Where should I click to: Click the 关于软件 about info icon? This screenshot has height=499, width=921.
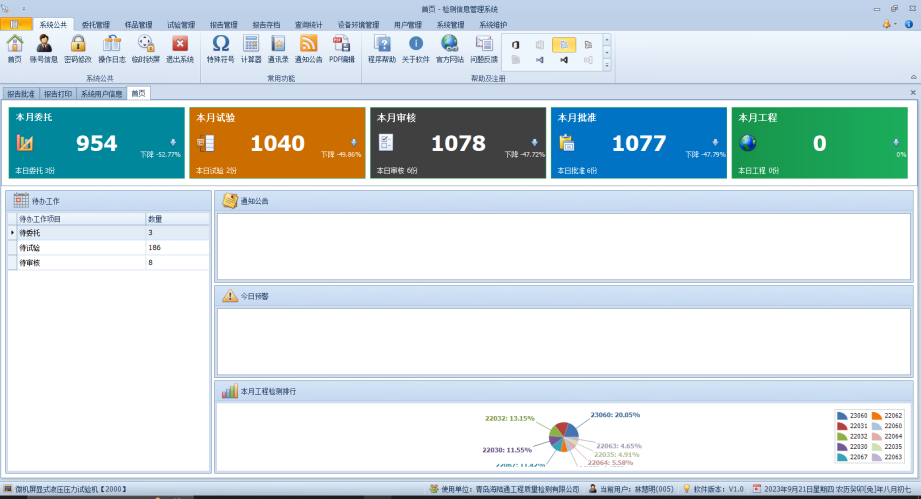click(x=416, y=47)
